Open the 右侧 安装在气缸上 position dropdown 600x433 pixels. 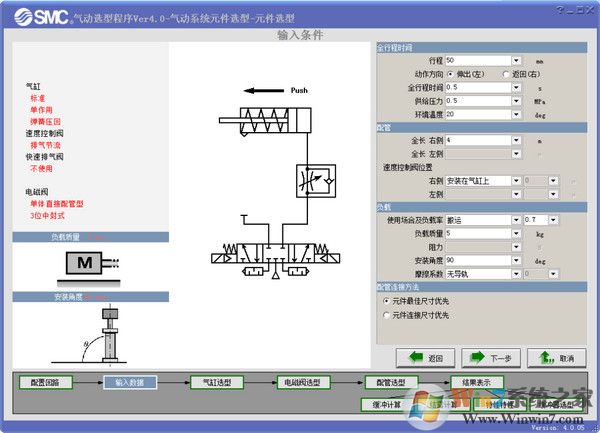[x=516, y=181]
